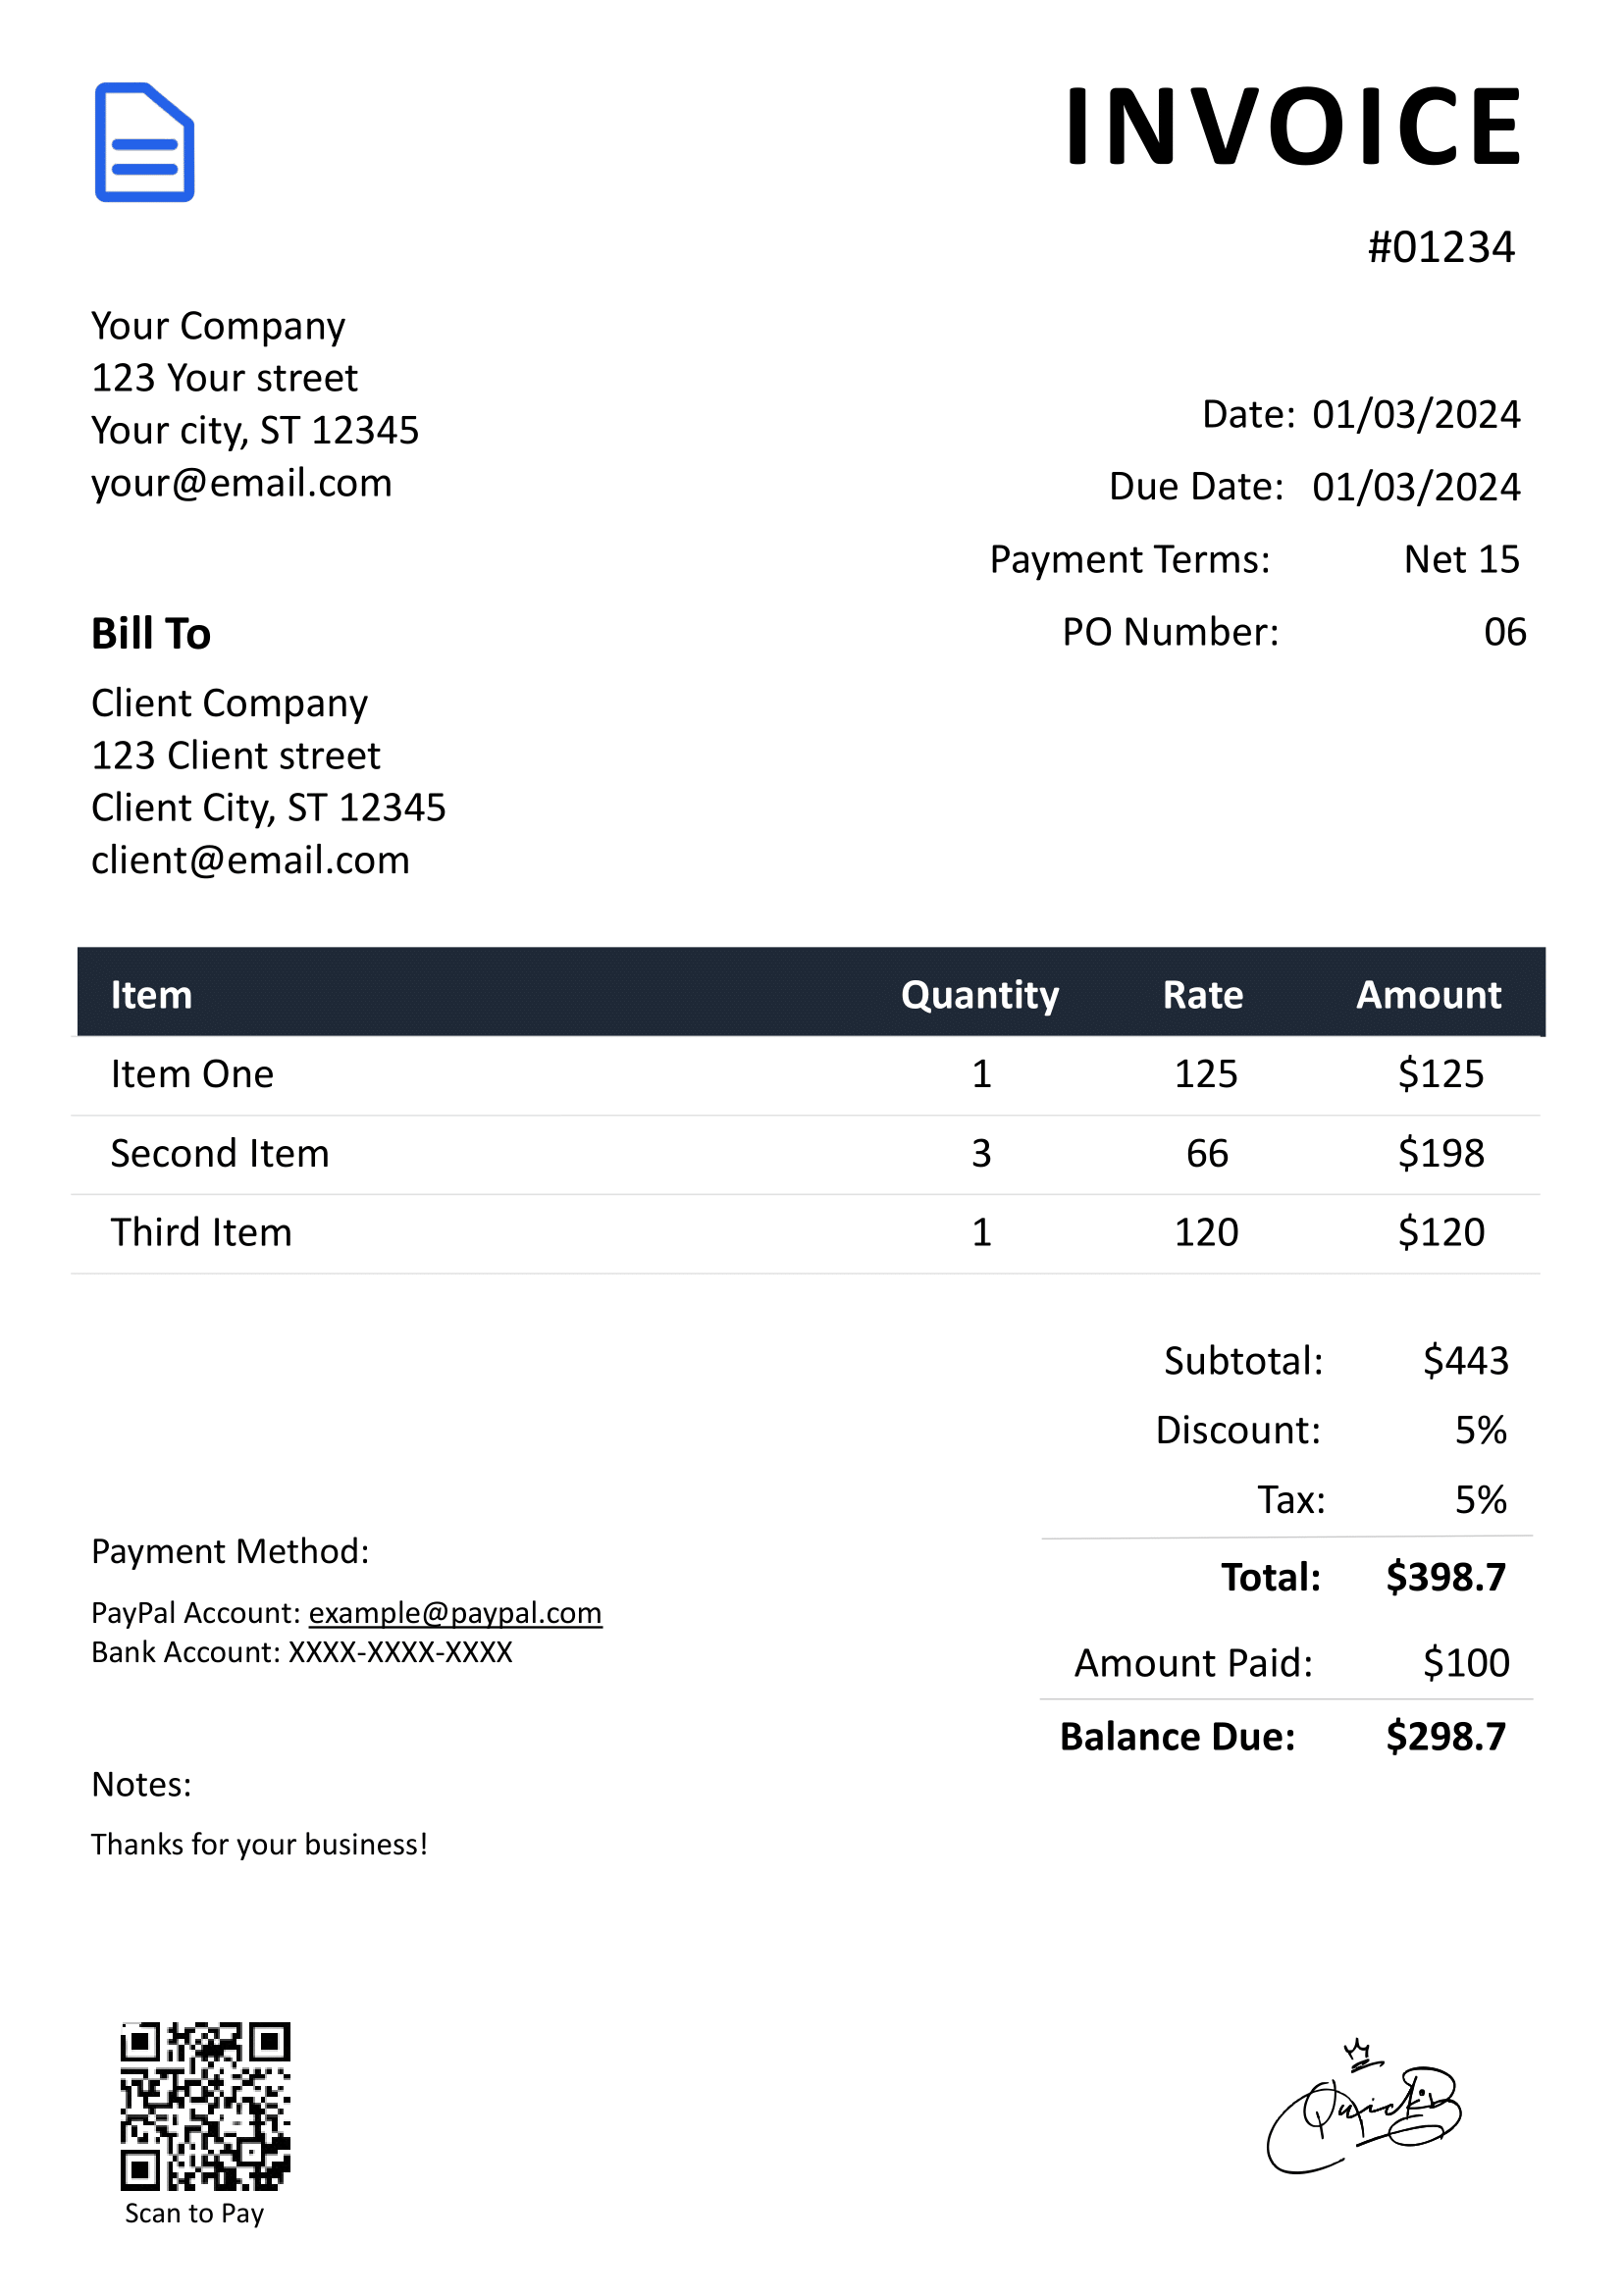1624x2294 pixels.
Task: Click the Payment Terms value Net 15
Action: (1461, 559)
